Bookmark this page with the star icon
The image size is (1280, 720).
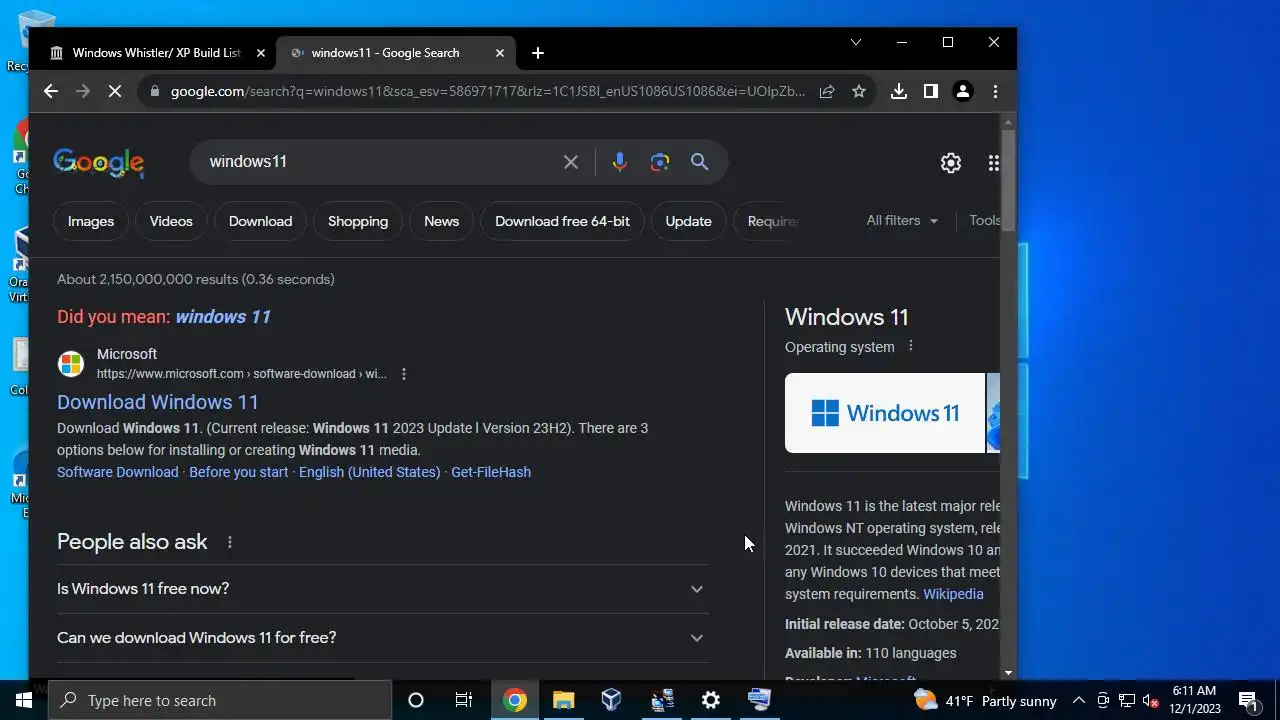[859, 91]
